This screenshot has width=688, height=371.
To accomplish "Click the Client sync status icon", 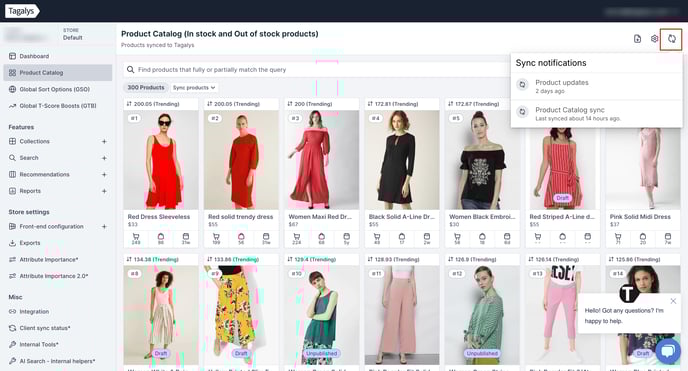I will tap(12, 328).
